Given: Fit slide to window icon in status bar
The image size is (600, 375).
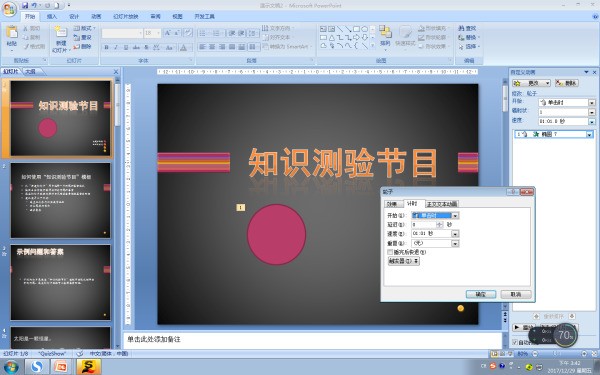Looking at the screenshot, I should click(x=594, y=354).
